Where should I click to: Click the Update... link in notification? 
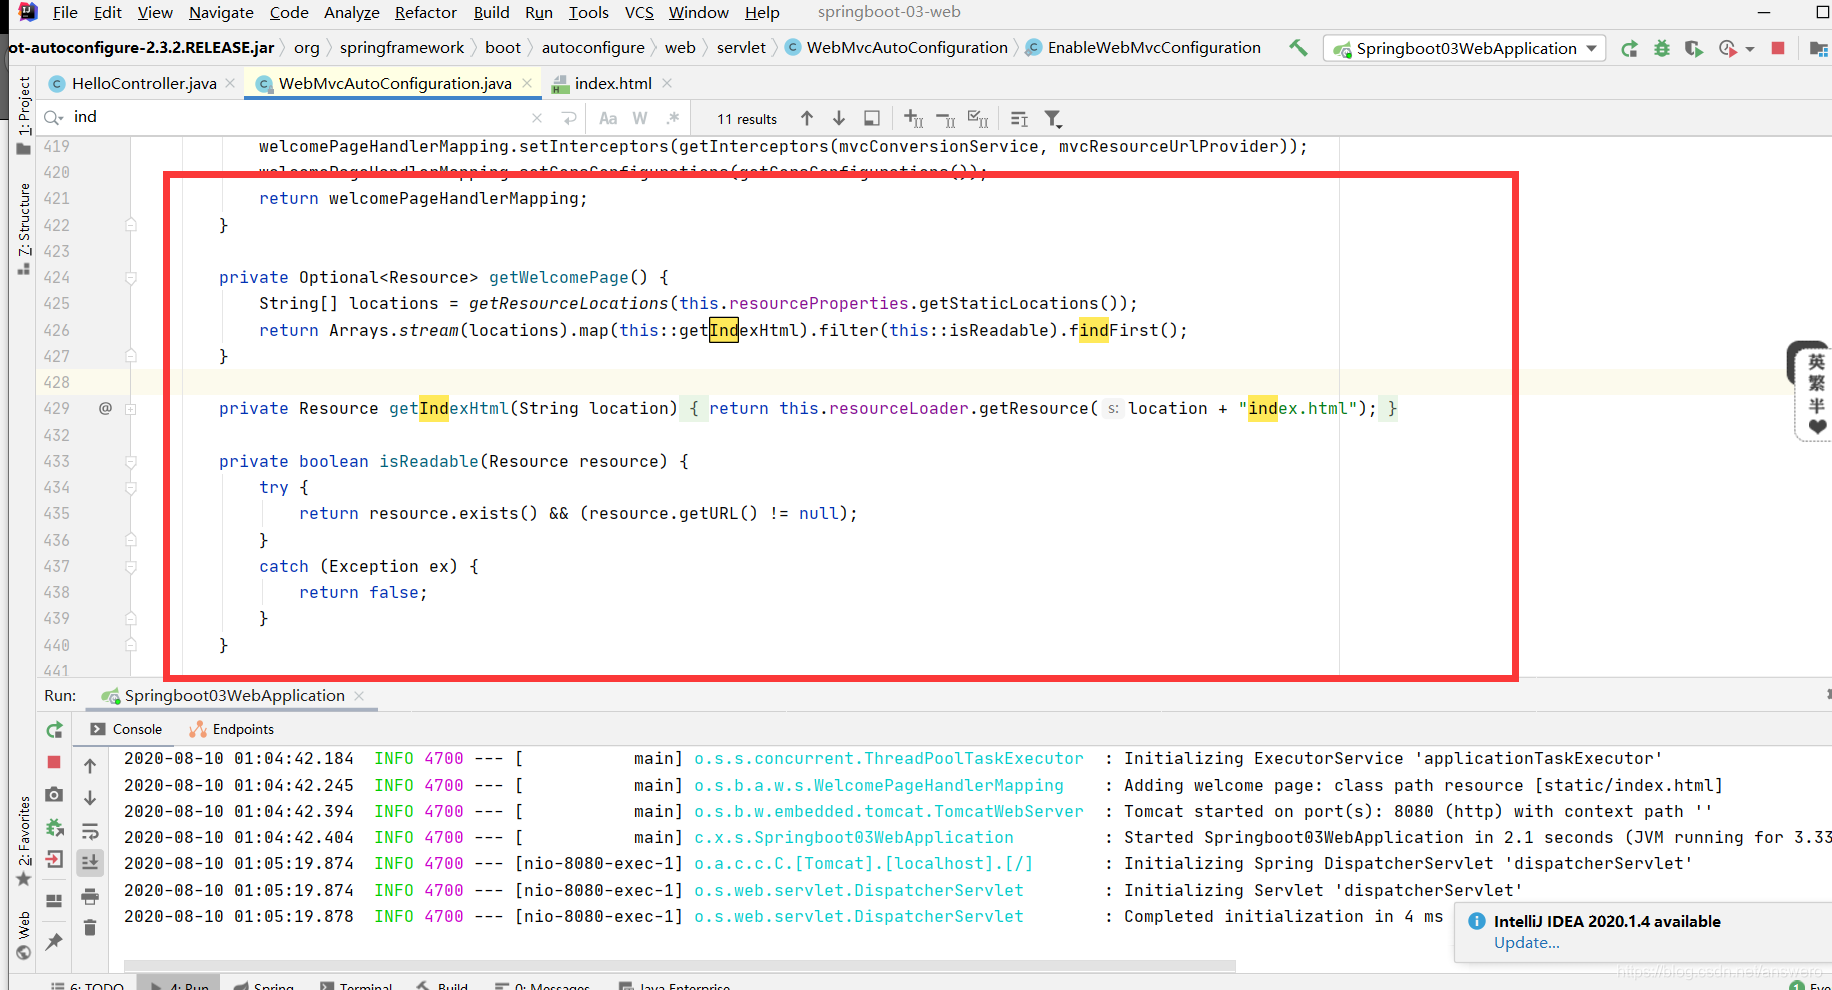click(x=1526, y=943)
